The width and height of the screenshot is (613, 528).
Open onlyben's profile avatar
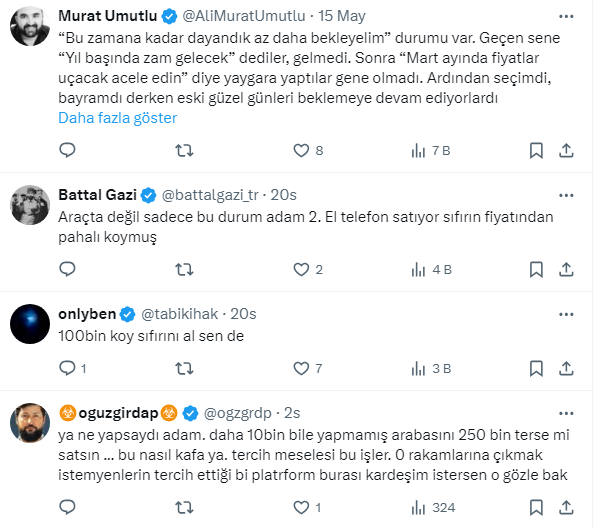click(30, 322)
